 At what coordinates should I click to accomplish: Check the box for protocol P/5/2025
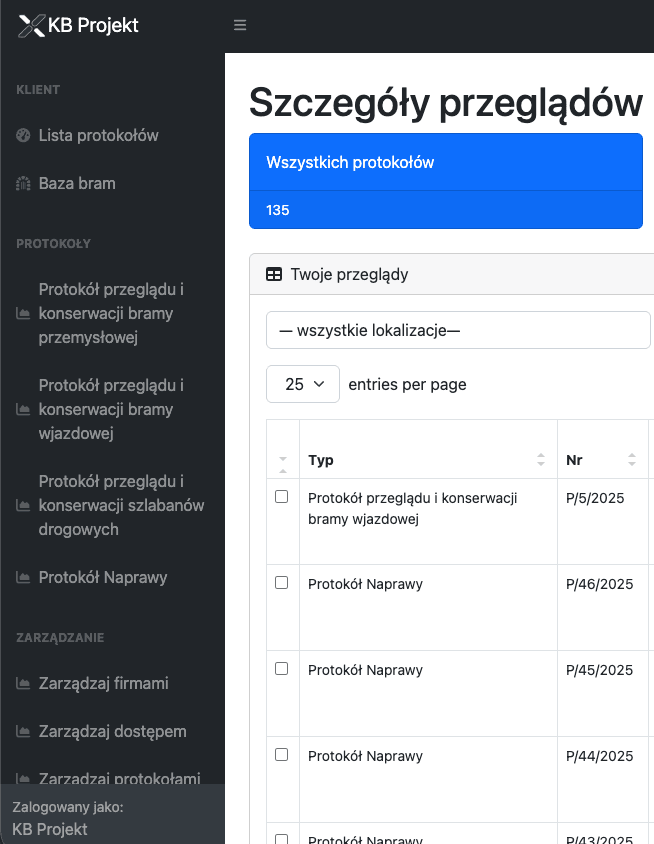[x=281, y=497]
